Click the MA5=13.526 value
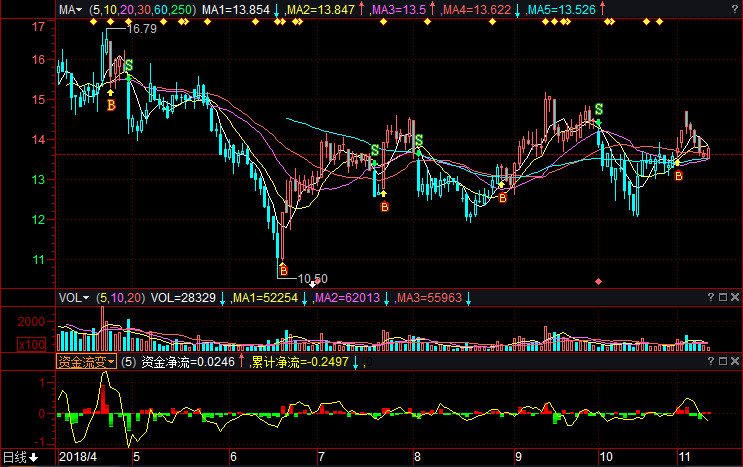Viewport: 743px width, 467px height. tap(562, 9)
